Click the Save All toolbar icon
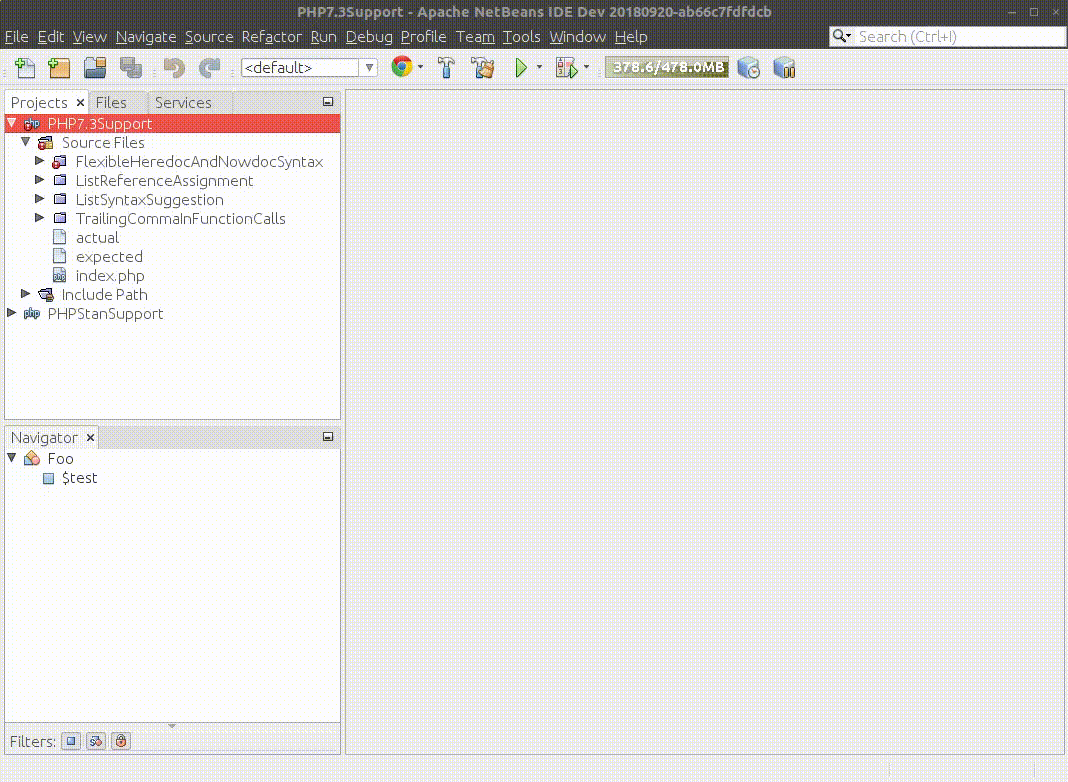Viewport: 1068px width, 782px height. point(131,67)
